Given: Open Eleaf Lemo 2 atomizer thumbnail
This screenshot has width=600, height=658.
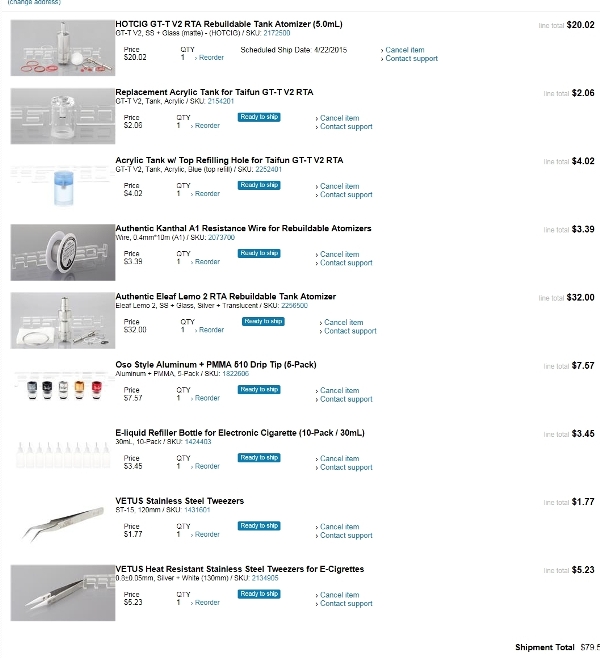Looking at the screenshot, I should click(x=63, y=321).
